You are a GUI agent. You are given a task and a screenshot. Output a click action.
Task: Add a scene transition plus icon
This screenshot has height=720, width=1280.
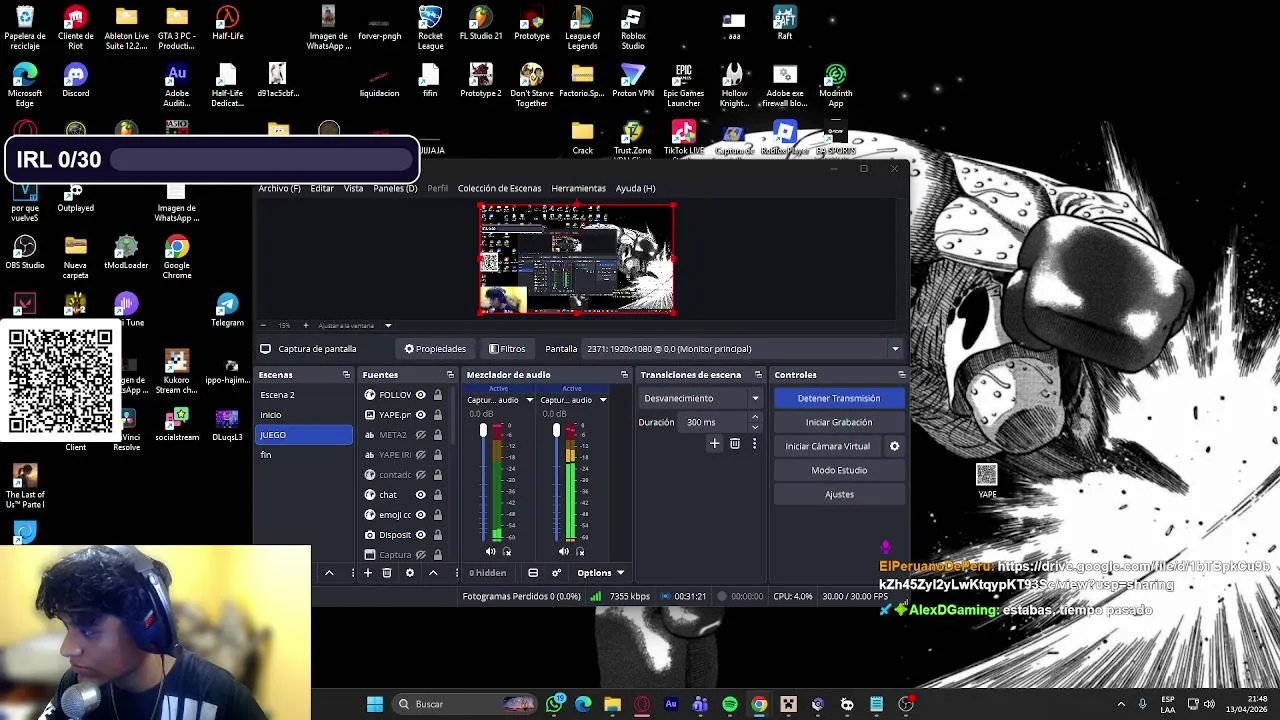pyautogui.click(x=714, y=444)
